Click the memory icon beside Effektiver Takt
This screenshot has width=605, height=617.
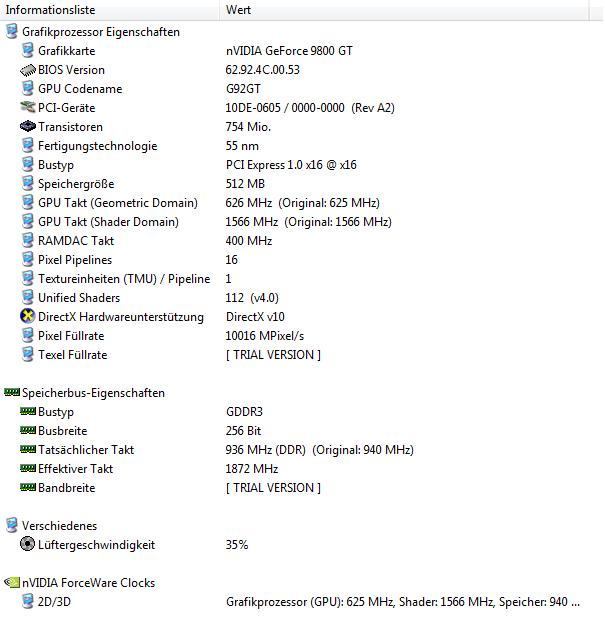click(28, 468)
